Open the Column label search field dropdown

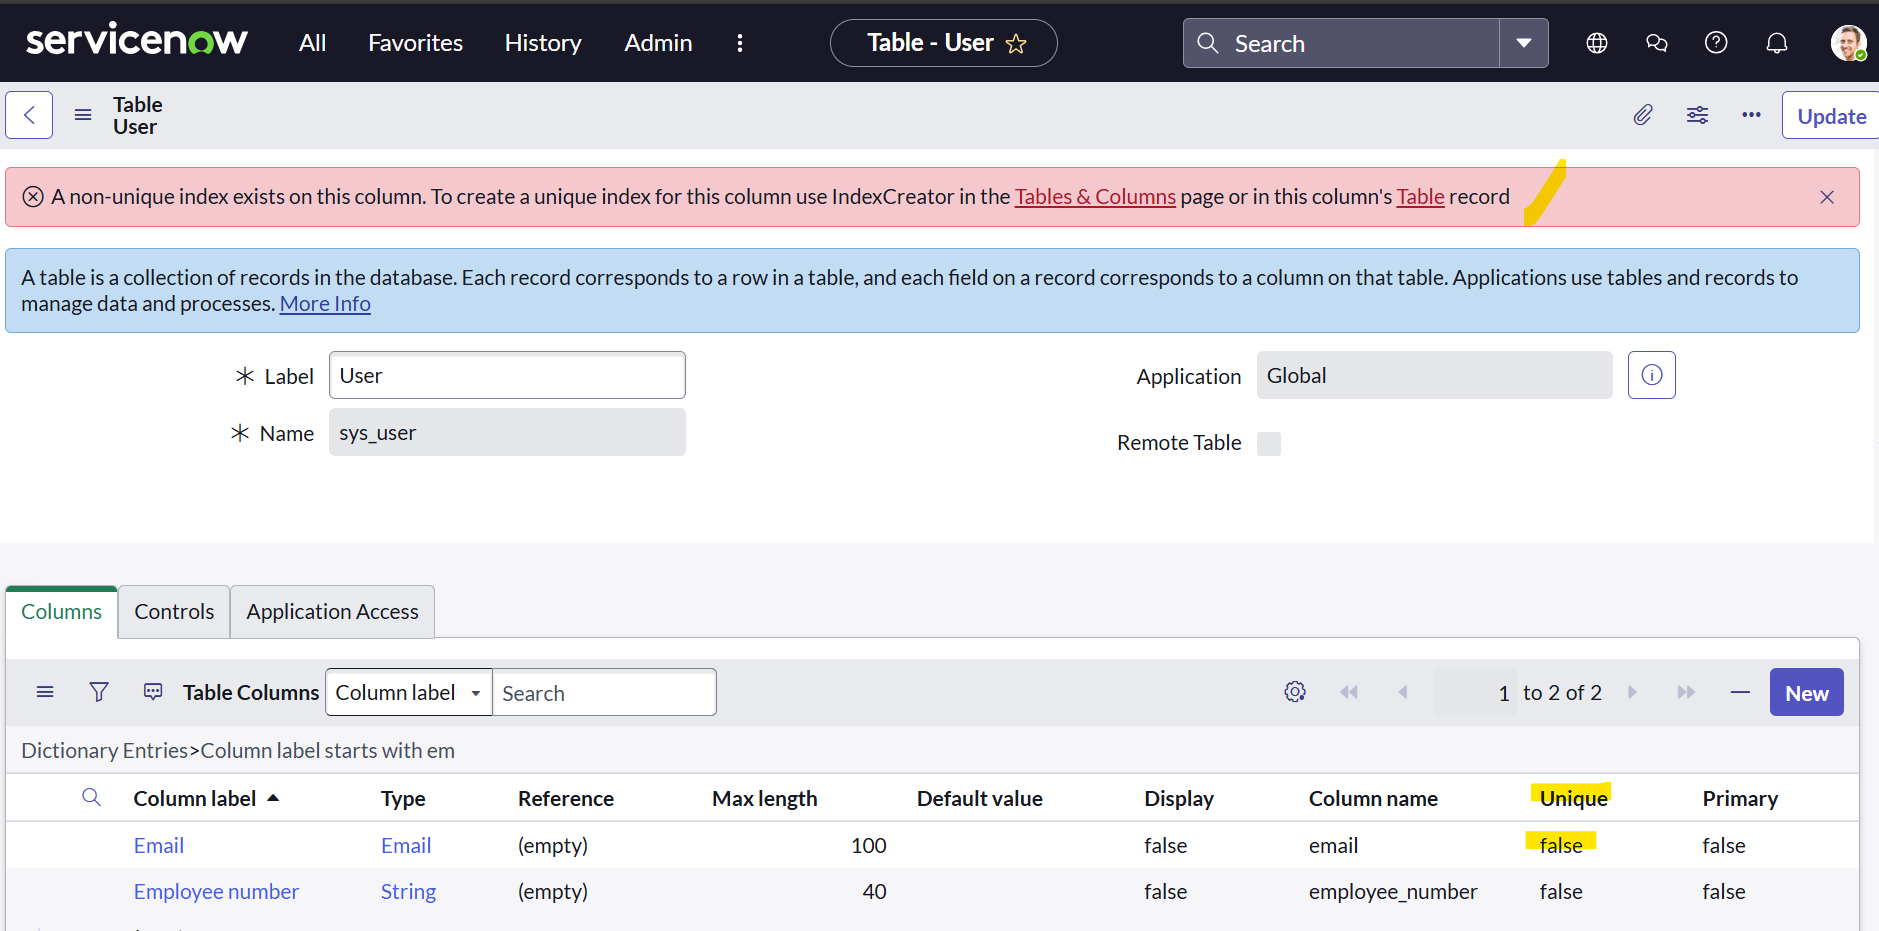click(409, 692)
